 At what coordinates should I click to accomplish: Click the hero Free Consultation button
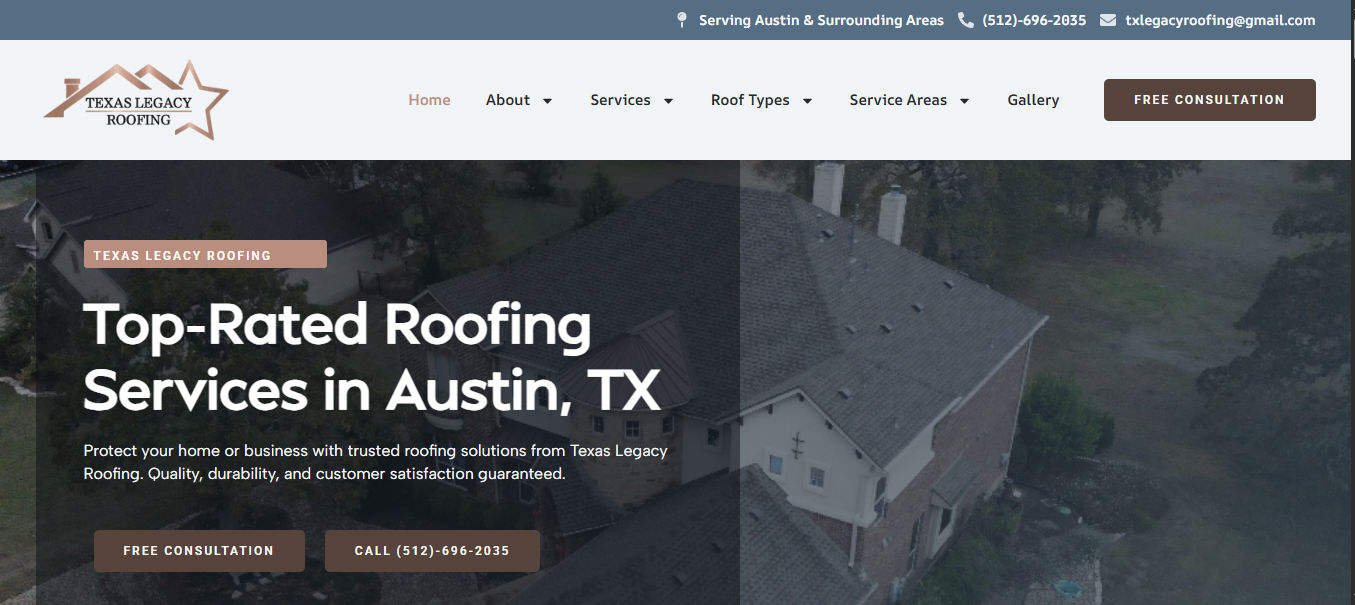tap(199, 551)
